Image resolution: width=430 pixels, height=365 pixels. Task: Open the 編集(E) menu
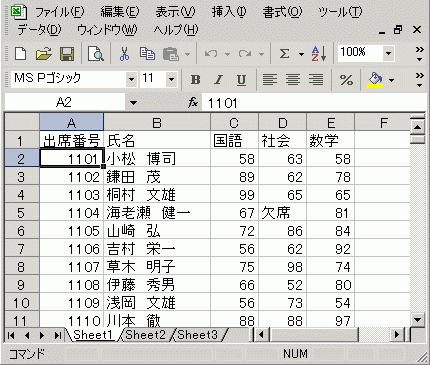(120, 12)
